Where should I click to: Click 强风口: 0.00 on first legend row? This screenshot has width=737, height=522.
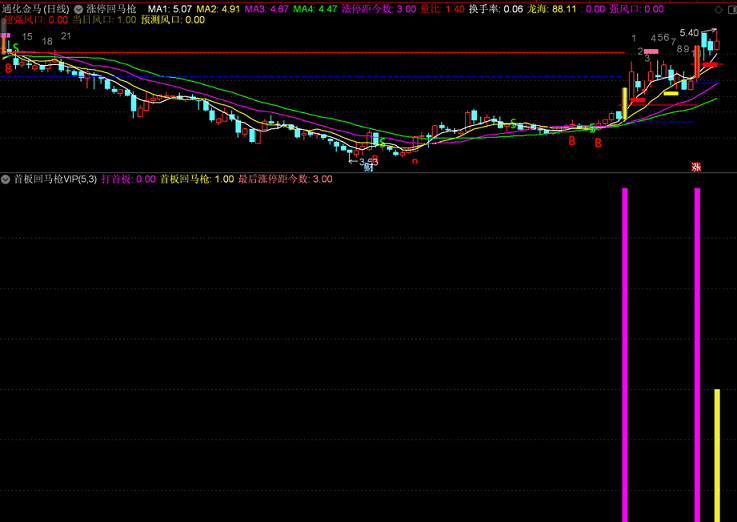pos(636,9)
